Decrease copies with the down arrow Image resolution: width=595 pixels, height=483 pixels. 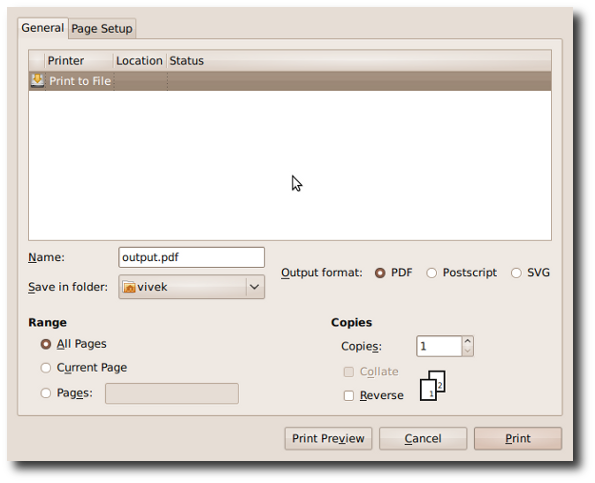(468, 351)
